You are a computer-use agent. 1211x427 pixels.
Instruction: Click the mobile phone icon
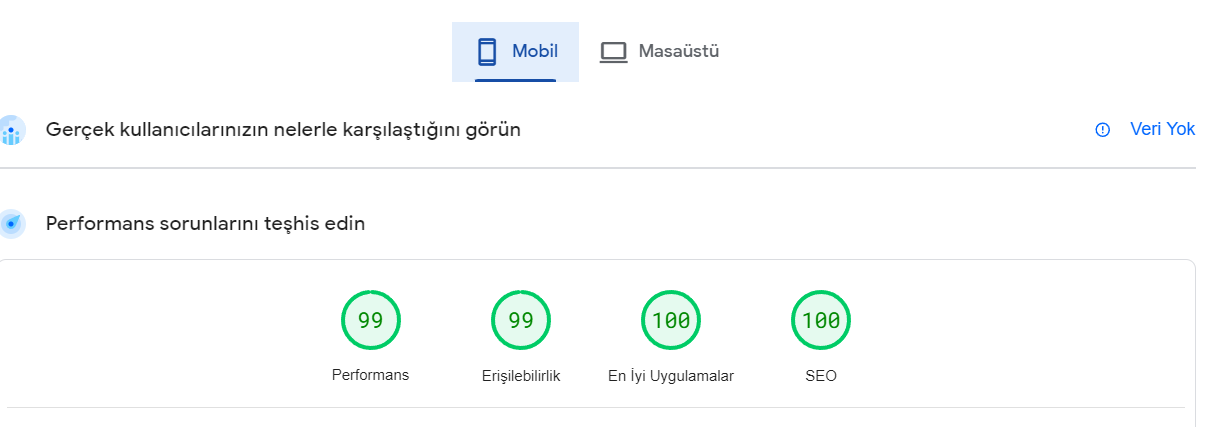487,52
